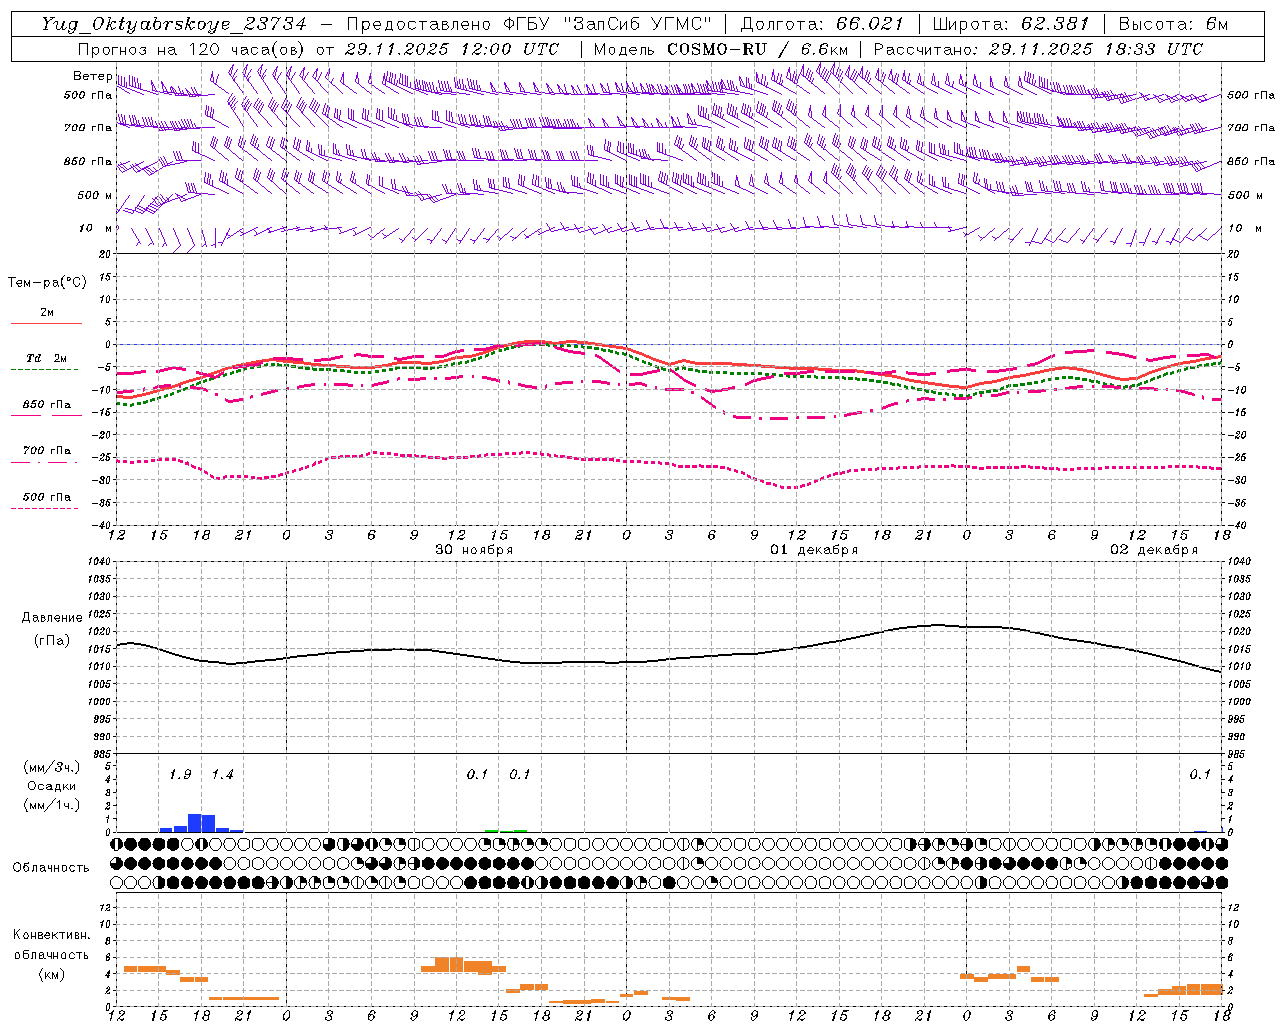The height and width of the screenshot is (1024, 1280).
Task: Click the black pressure curve line
Action: click(670, 659)
